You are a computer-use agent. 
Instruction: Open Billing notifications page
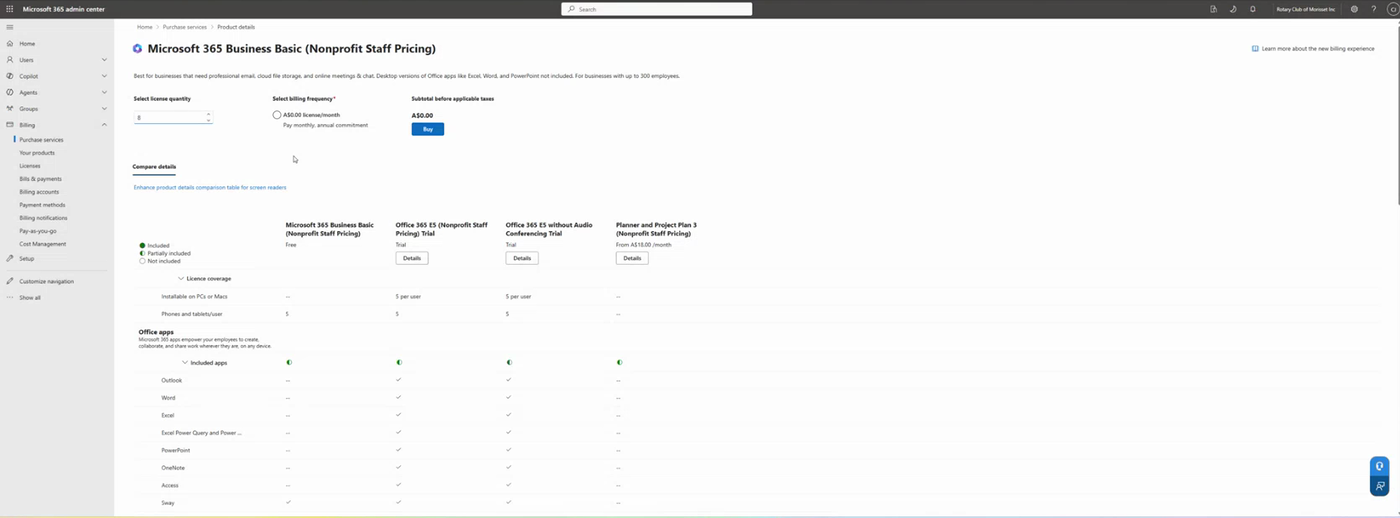tap(43, 218)
